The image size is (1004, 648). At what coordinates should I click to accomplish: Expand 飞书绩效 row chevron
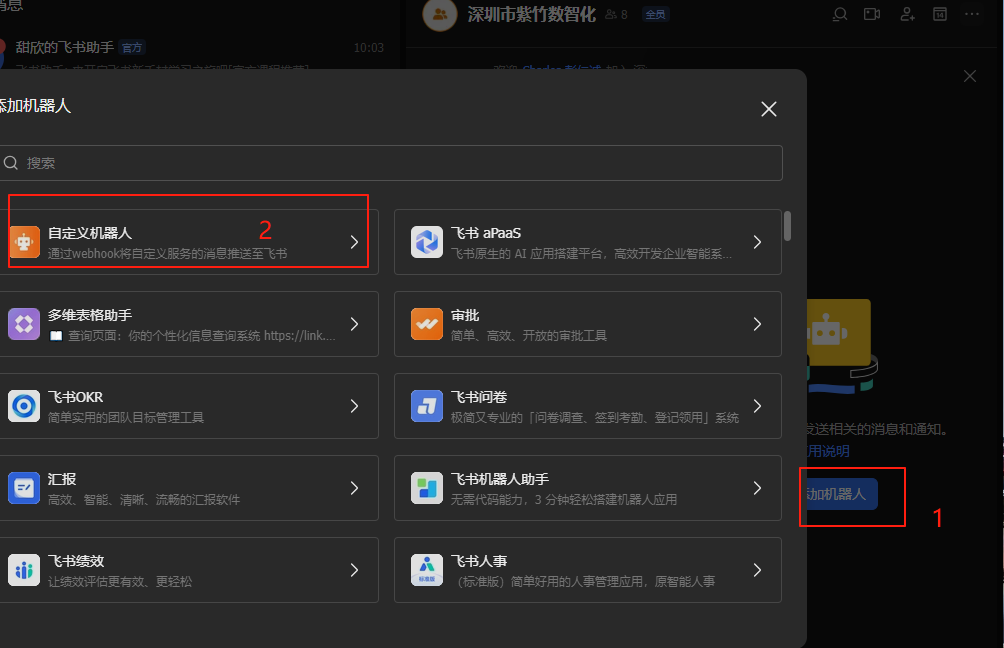pyautogui.click(x=354, y=570)
